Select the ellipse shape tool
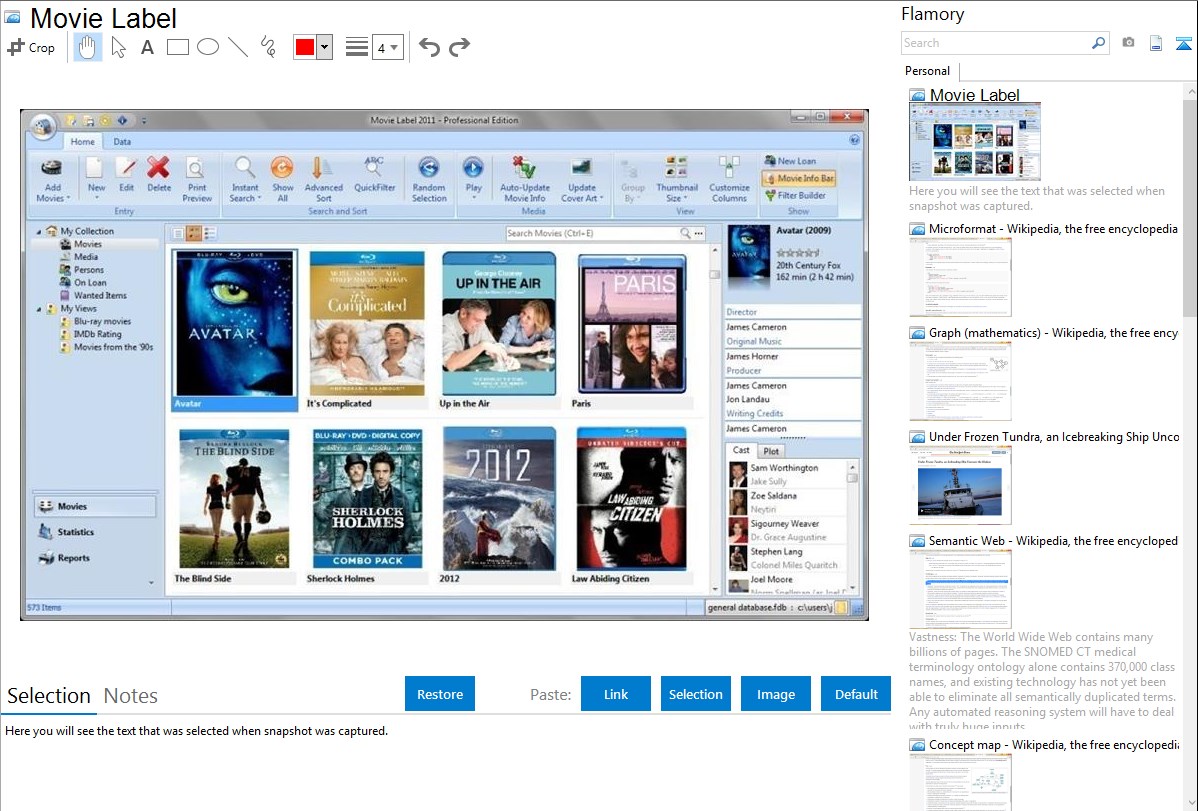 (207, 47)
